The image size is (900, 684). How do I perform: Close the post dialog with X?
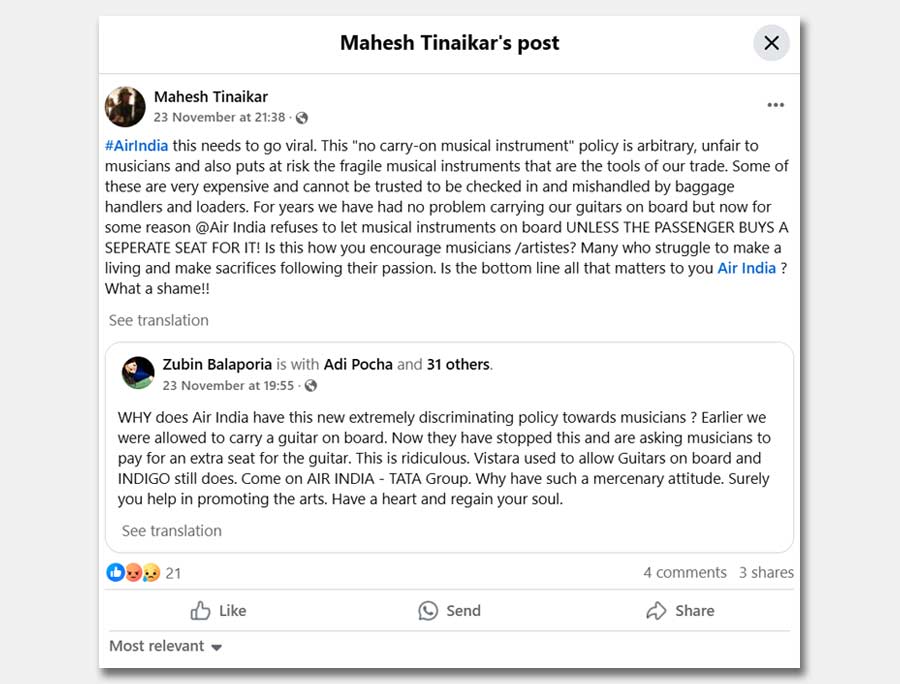771,43
